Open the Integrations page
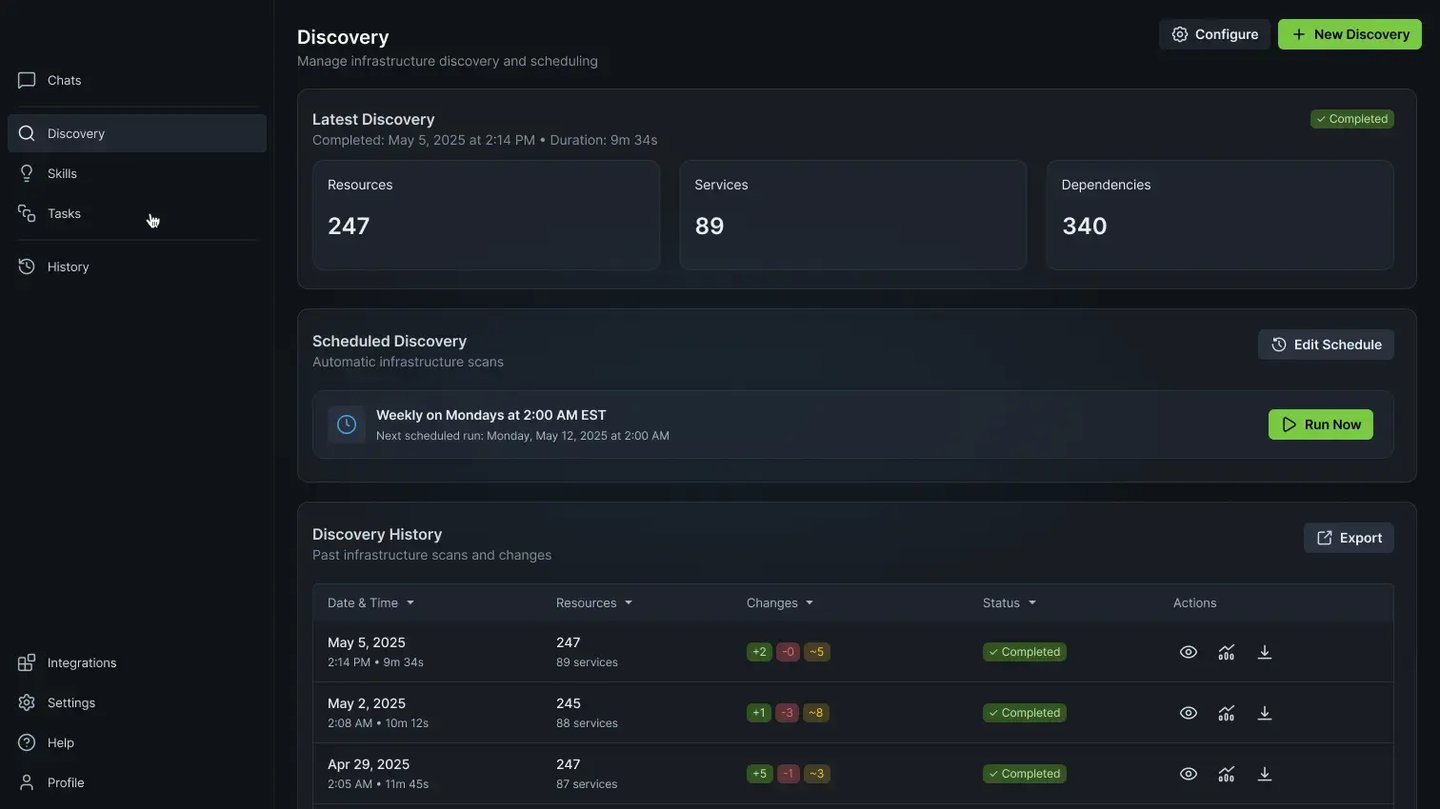 coord(81,663)
